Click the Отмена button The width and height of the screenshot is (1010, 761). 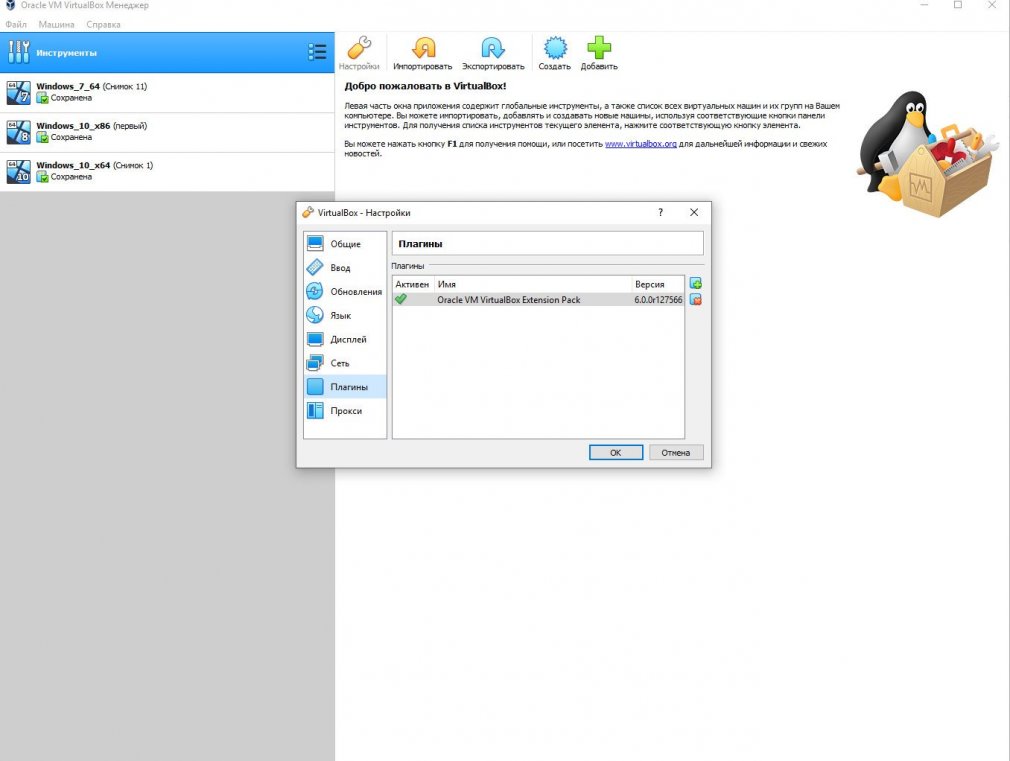[676, 452]
